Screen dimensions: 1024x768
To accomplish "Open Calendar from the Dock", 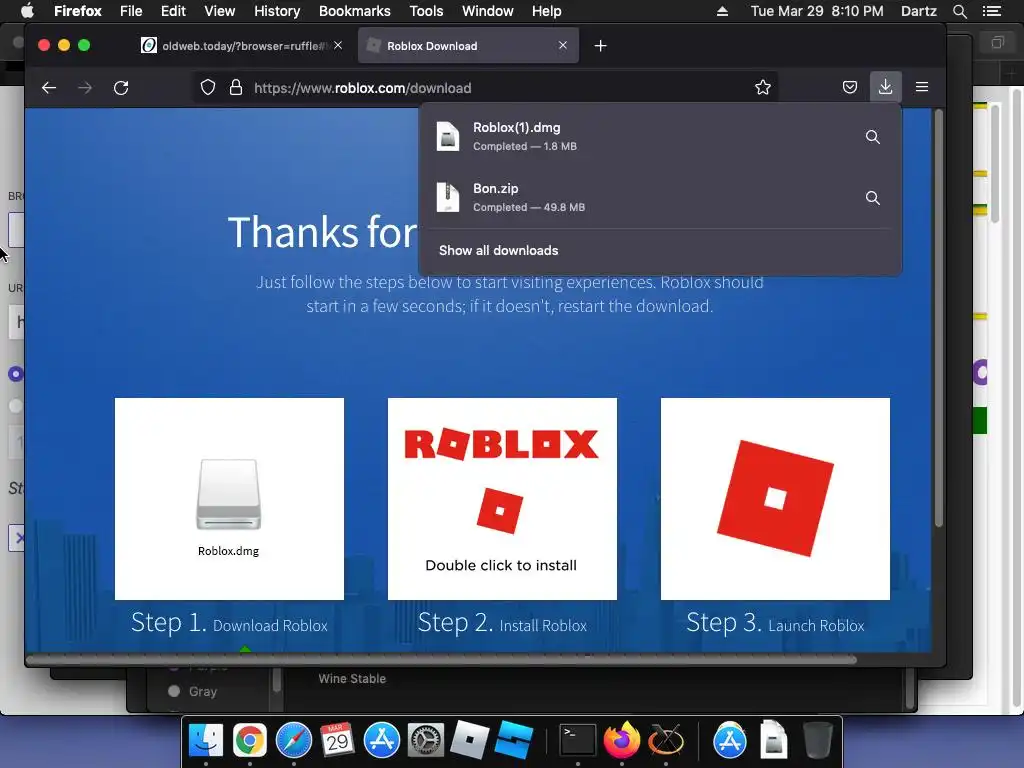I will pyautogui.click(x=338, y=740).
